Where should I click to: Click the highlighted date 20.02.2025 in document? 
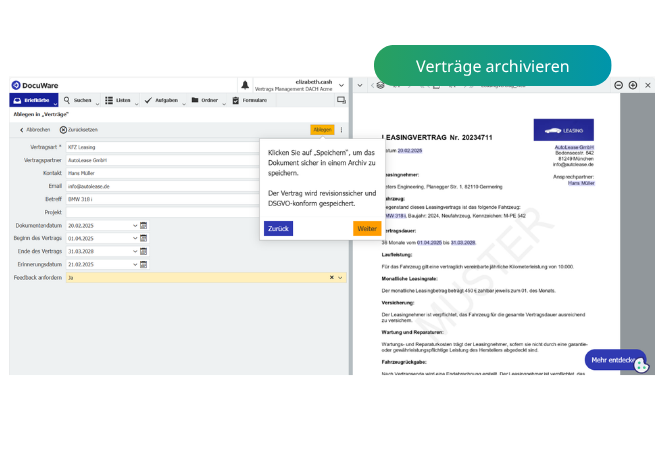coord(410,150)
